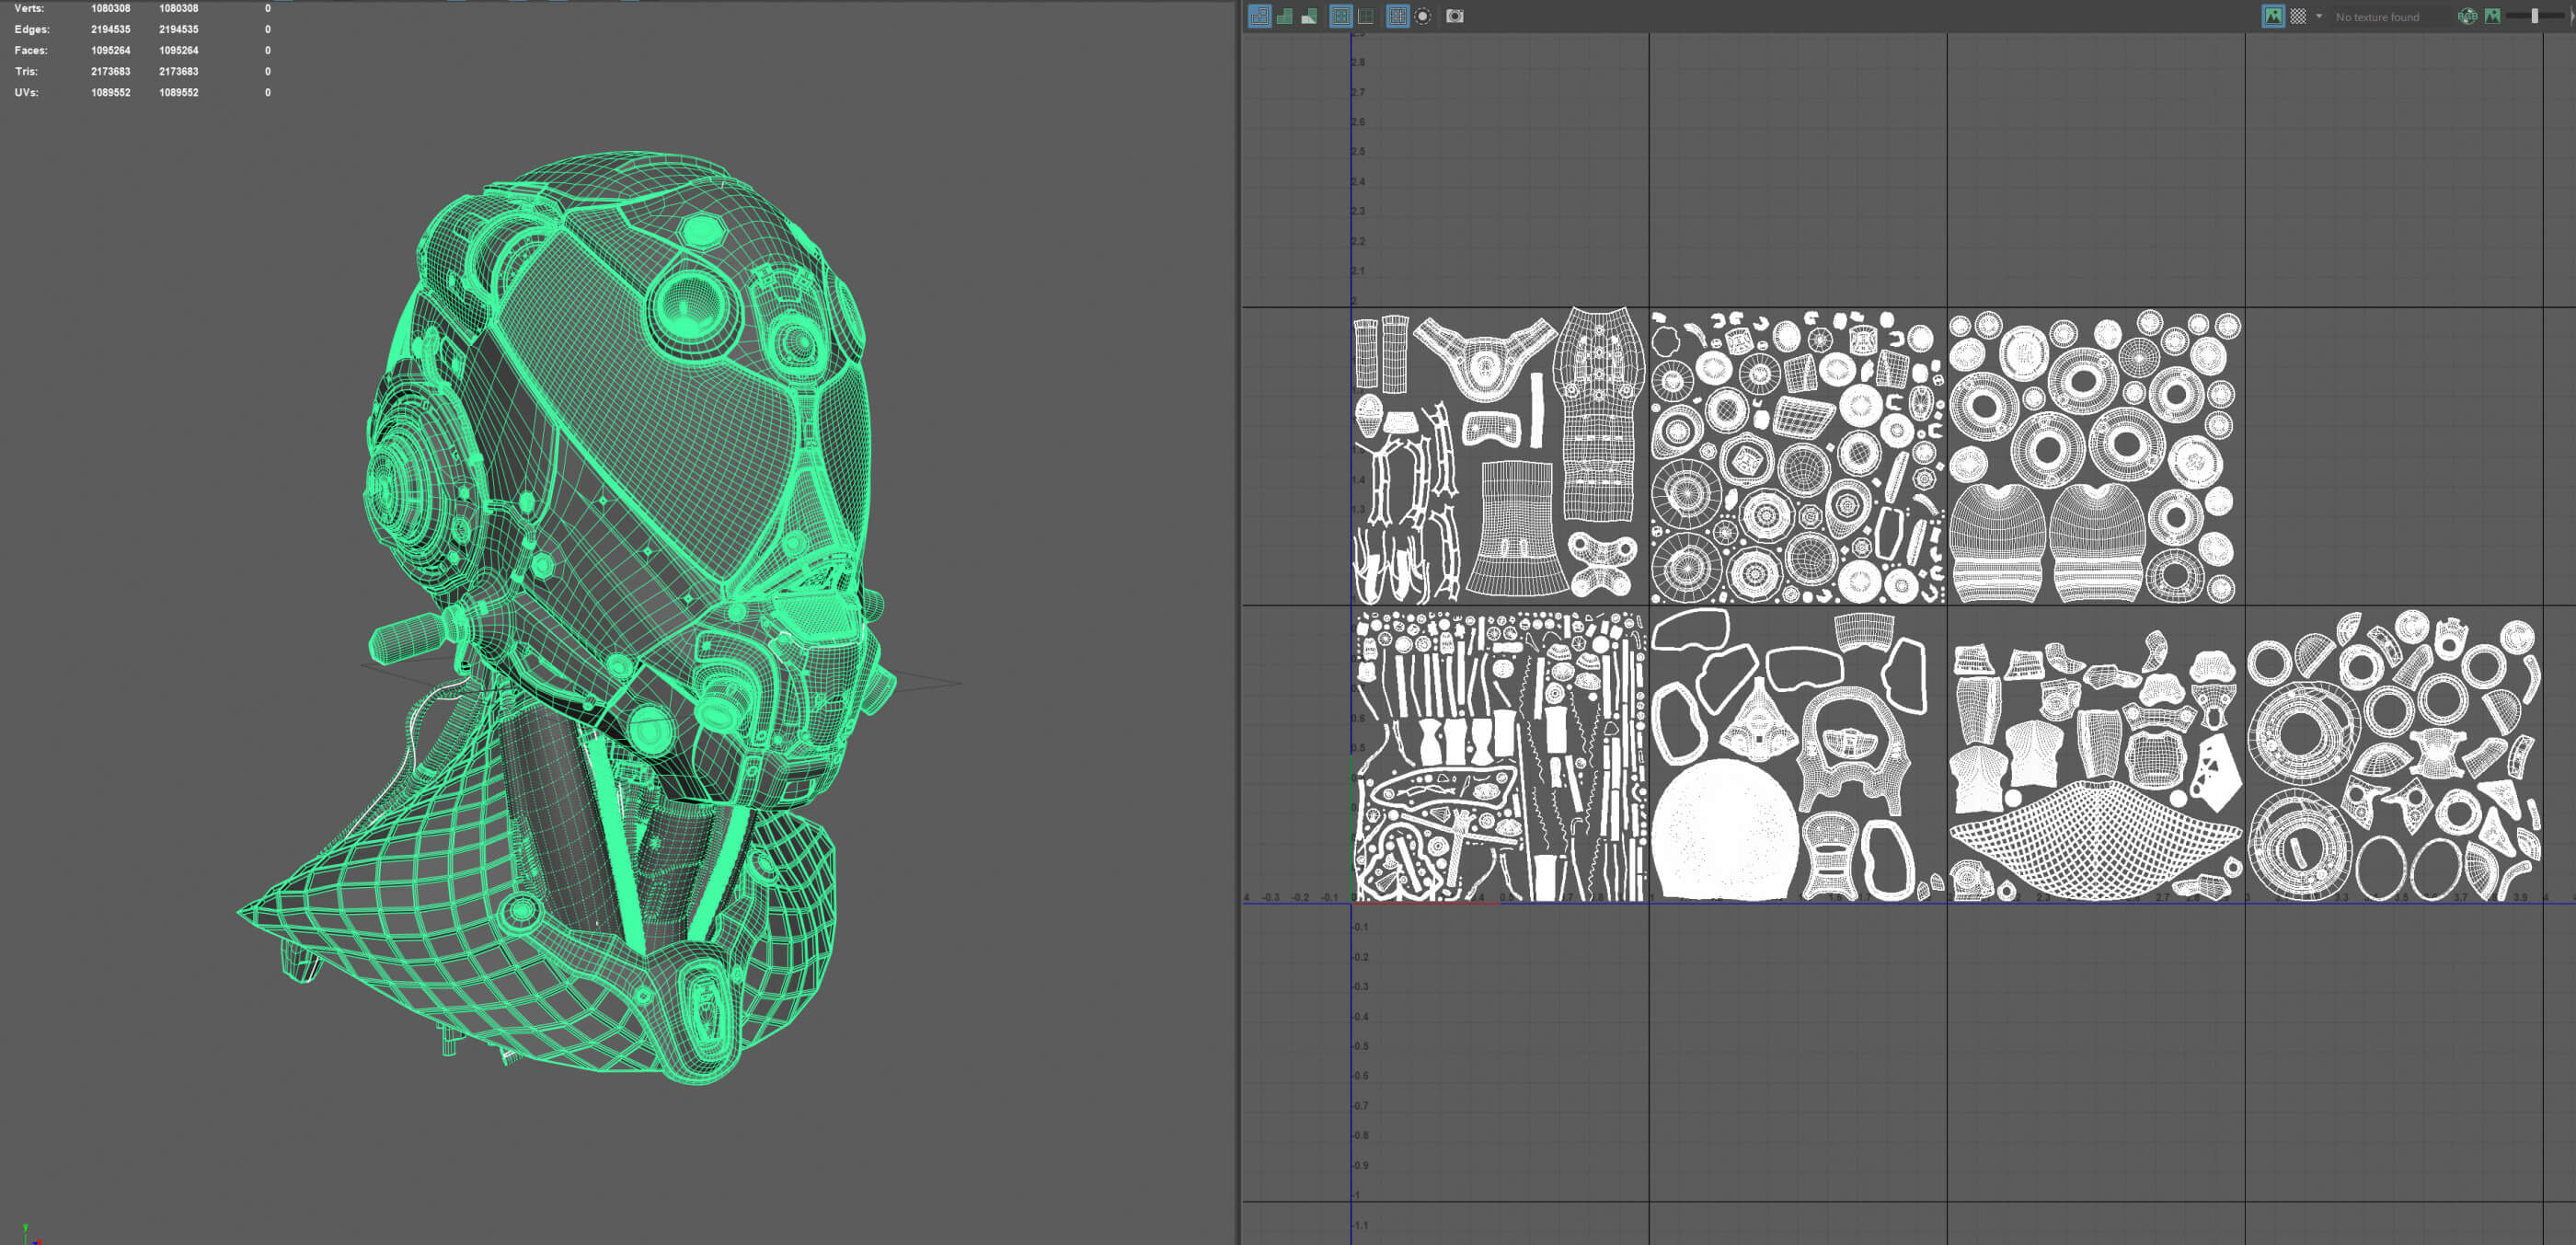Toggle UV distortion shading icon
2576x1245 pixels.
[1309, 16]
